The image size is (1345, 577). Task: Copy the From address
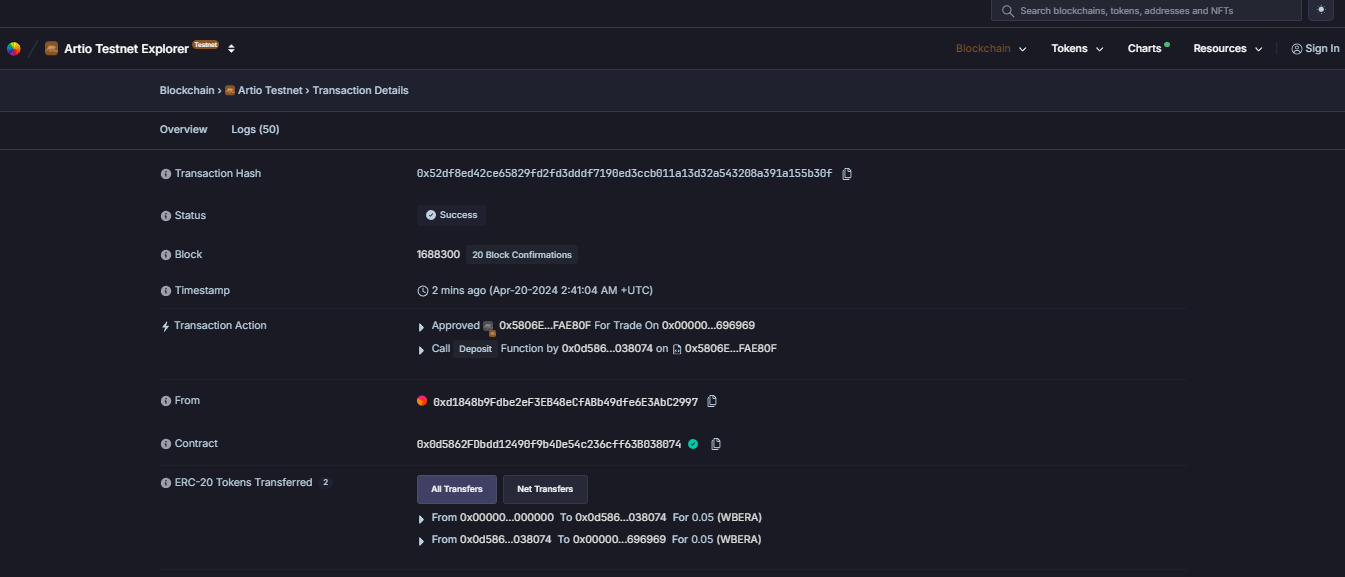(712, 401)
